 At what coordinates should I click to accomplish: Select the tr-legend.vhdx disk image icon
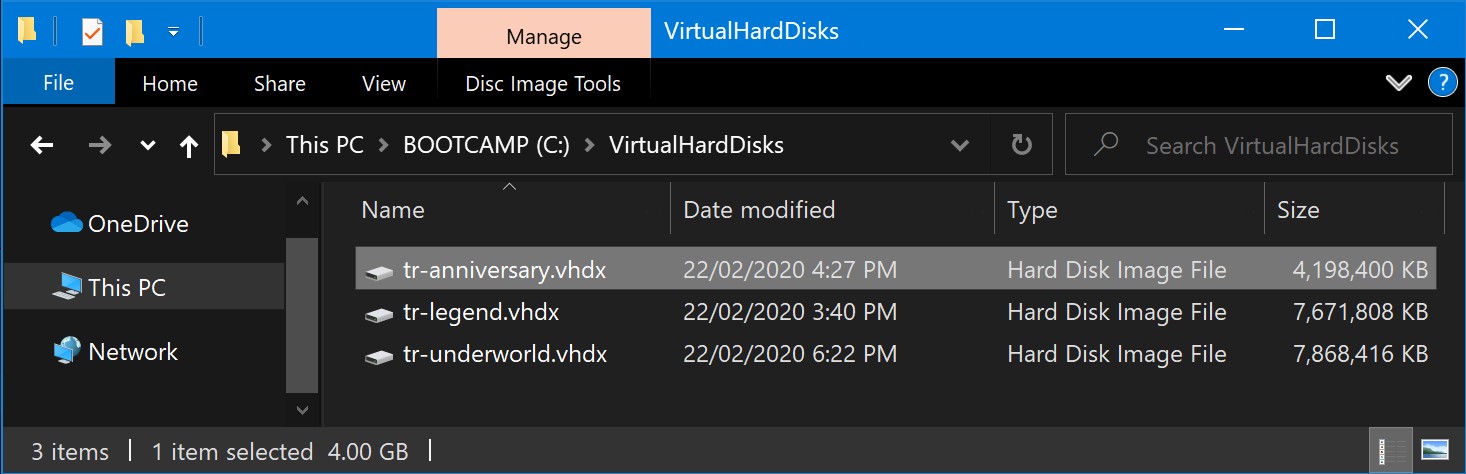tap(379, 313)
